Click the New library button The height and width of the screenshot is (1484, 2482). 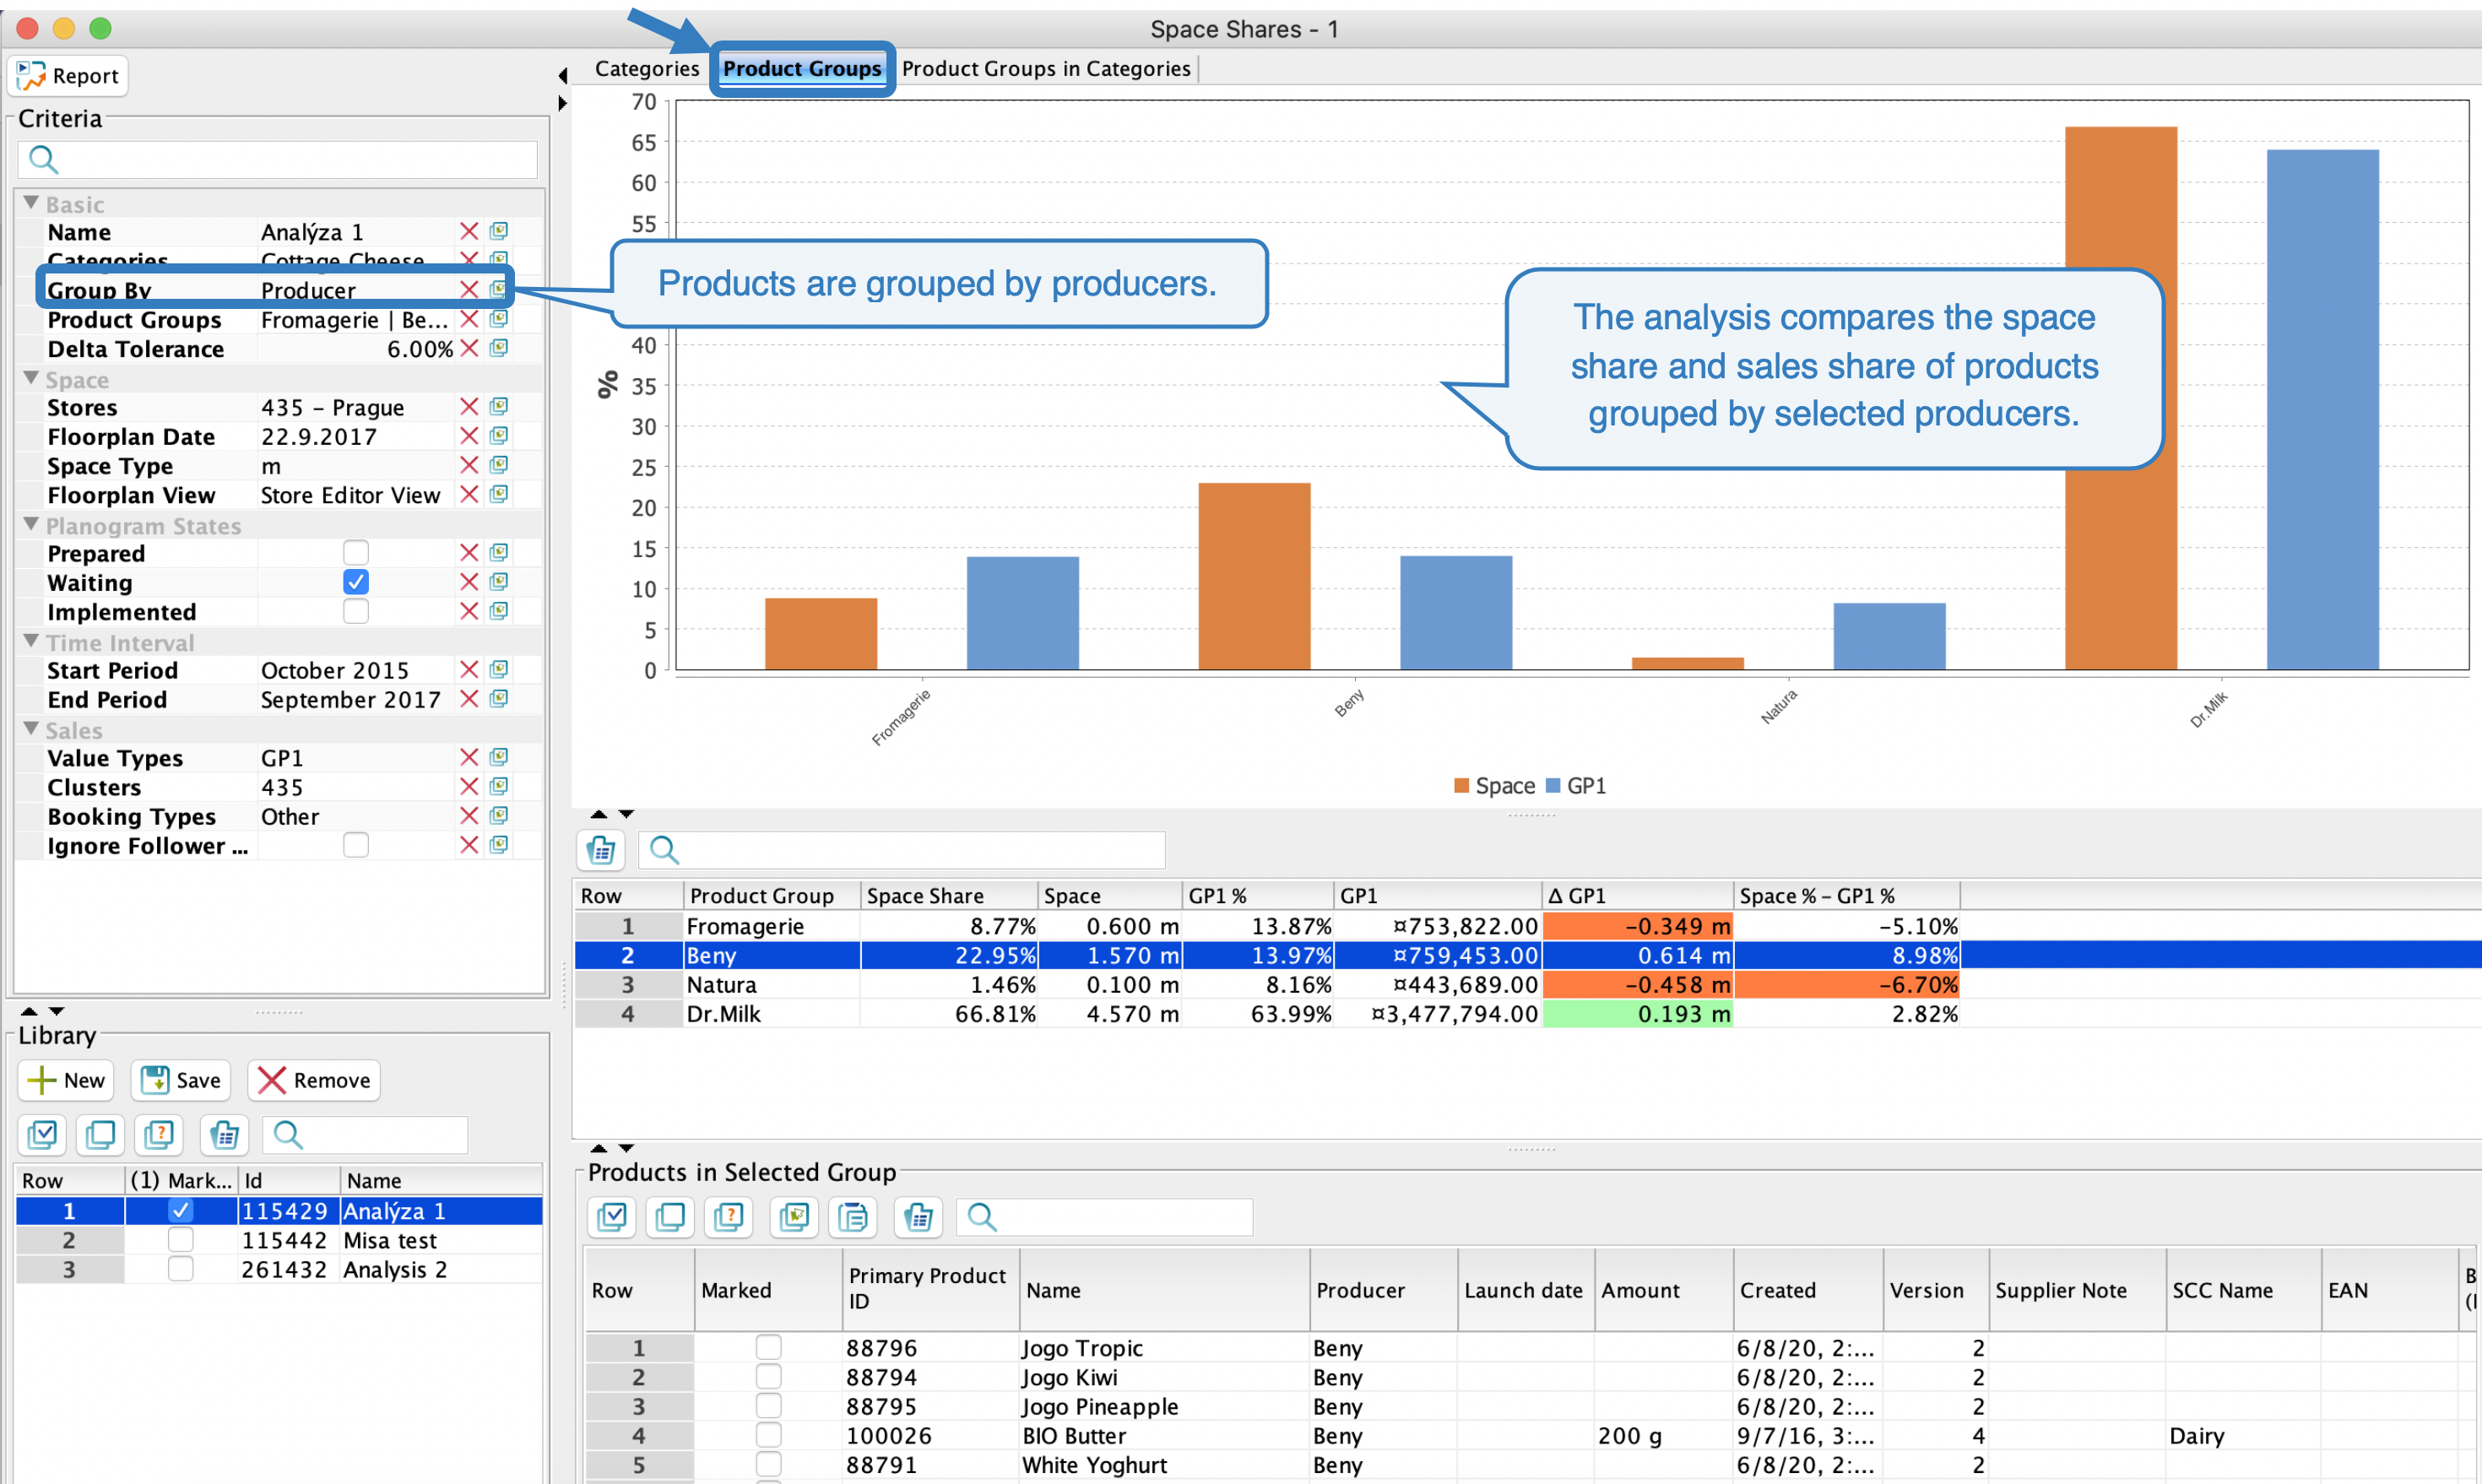click(x=66, y=1080)
